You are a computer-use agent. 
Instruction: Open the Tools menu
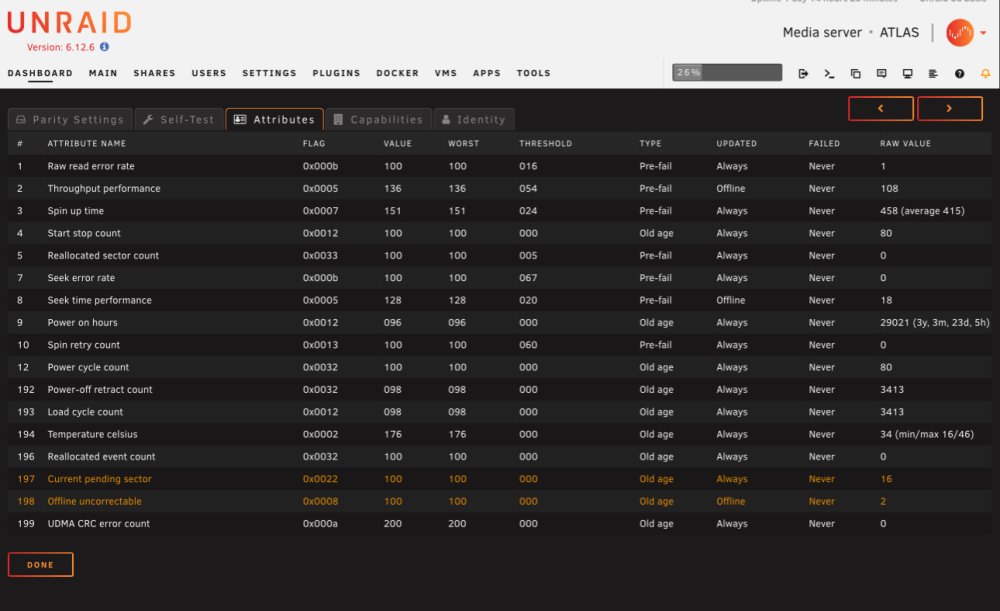click(x=534, y=73)
